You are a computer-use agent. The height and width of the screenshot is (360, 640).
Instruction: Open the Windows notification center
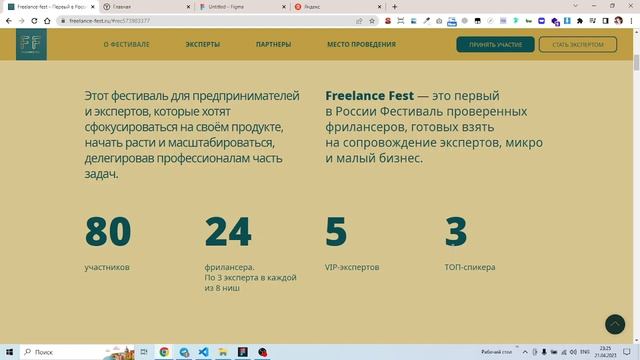627,351
